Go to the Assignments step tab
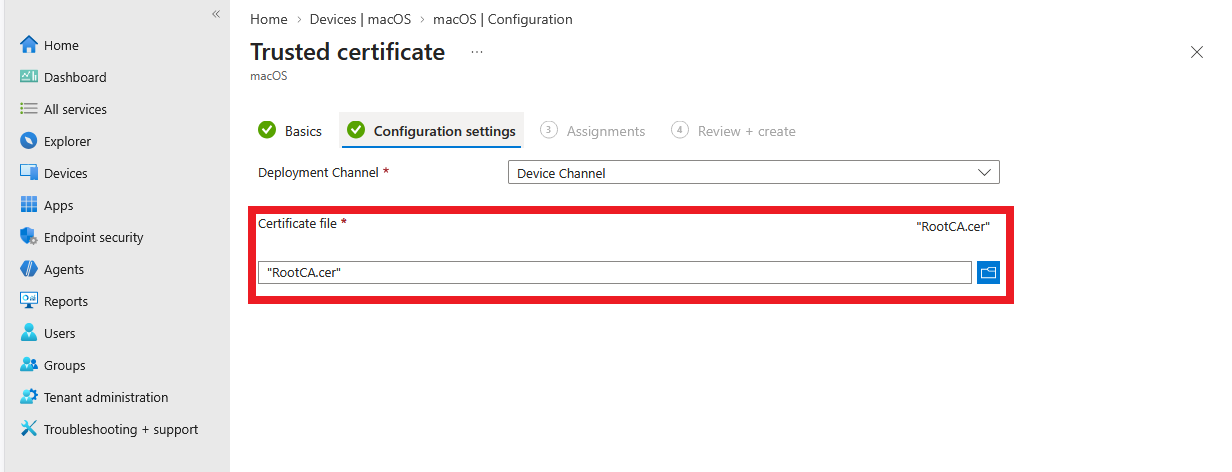 (x=593, y=131)
